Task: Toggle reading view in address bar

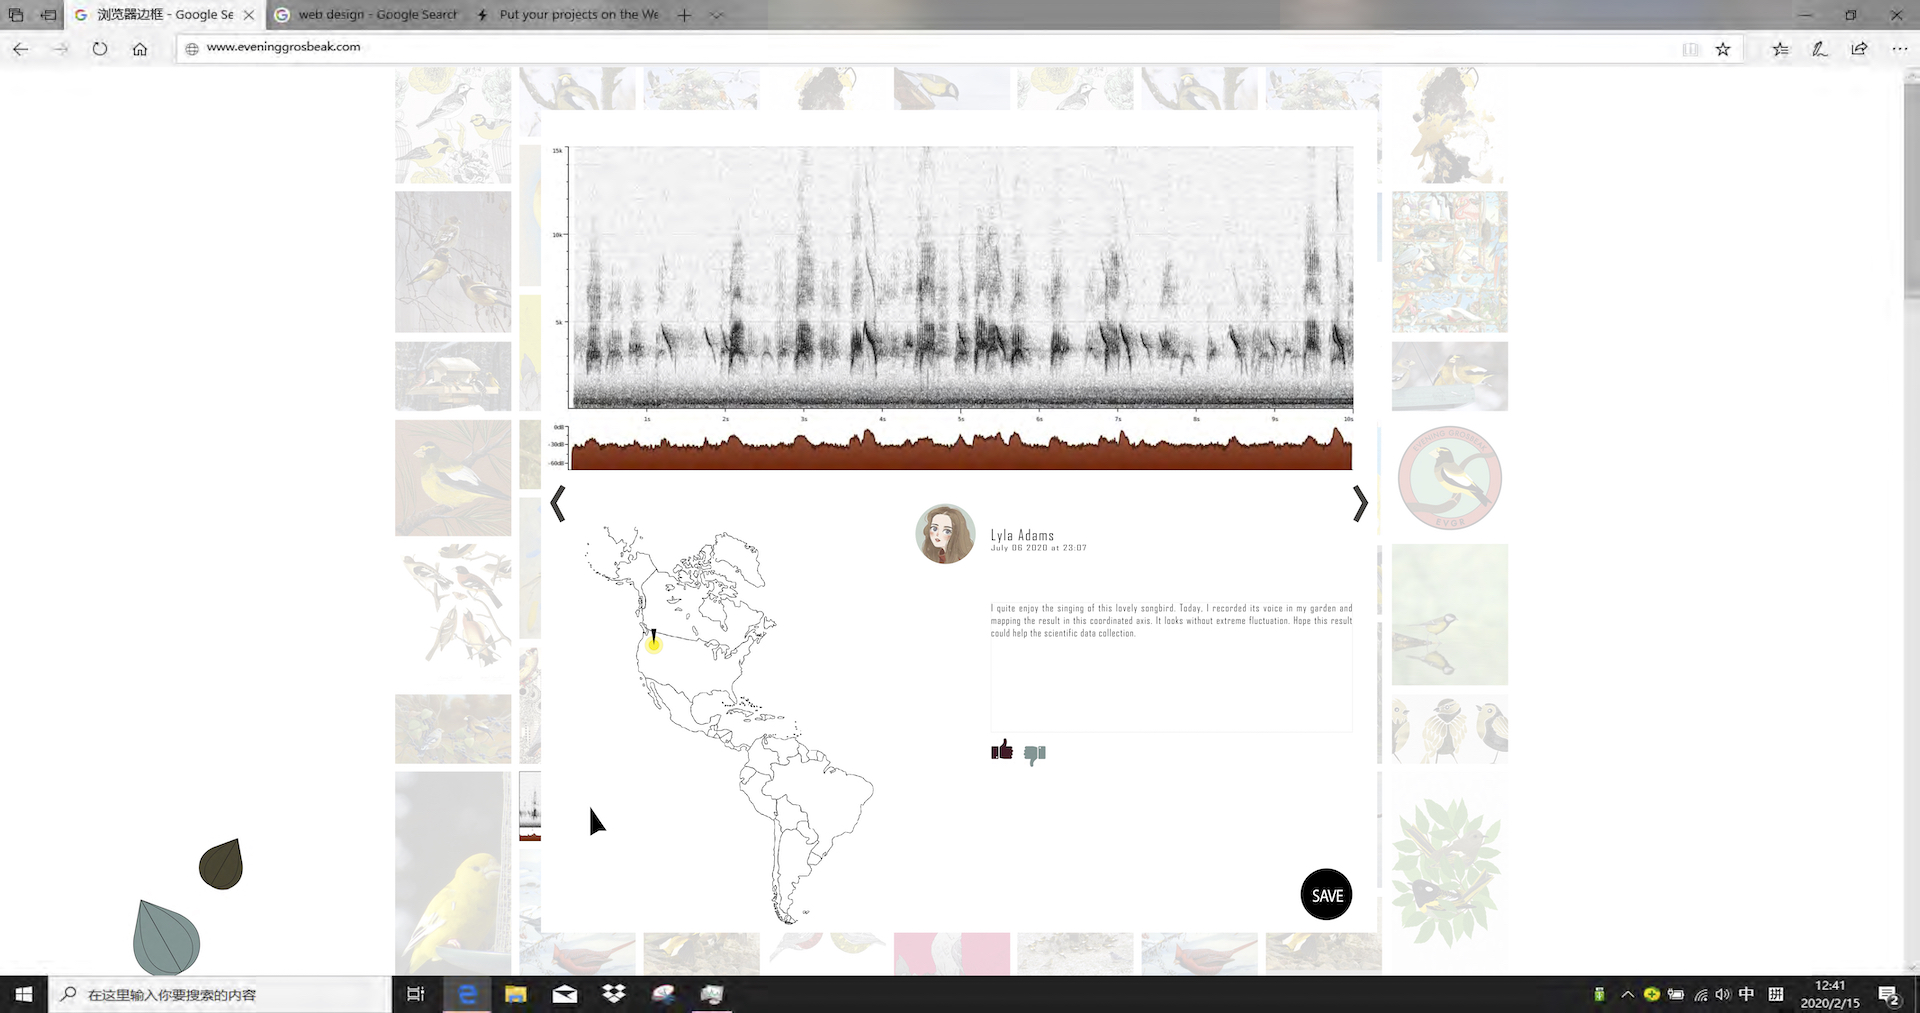Action: tap(1690, 49)
